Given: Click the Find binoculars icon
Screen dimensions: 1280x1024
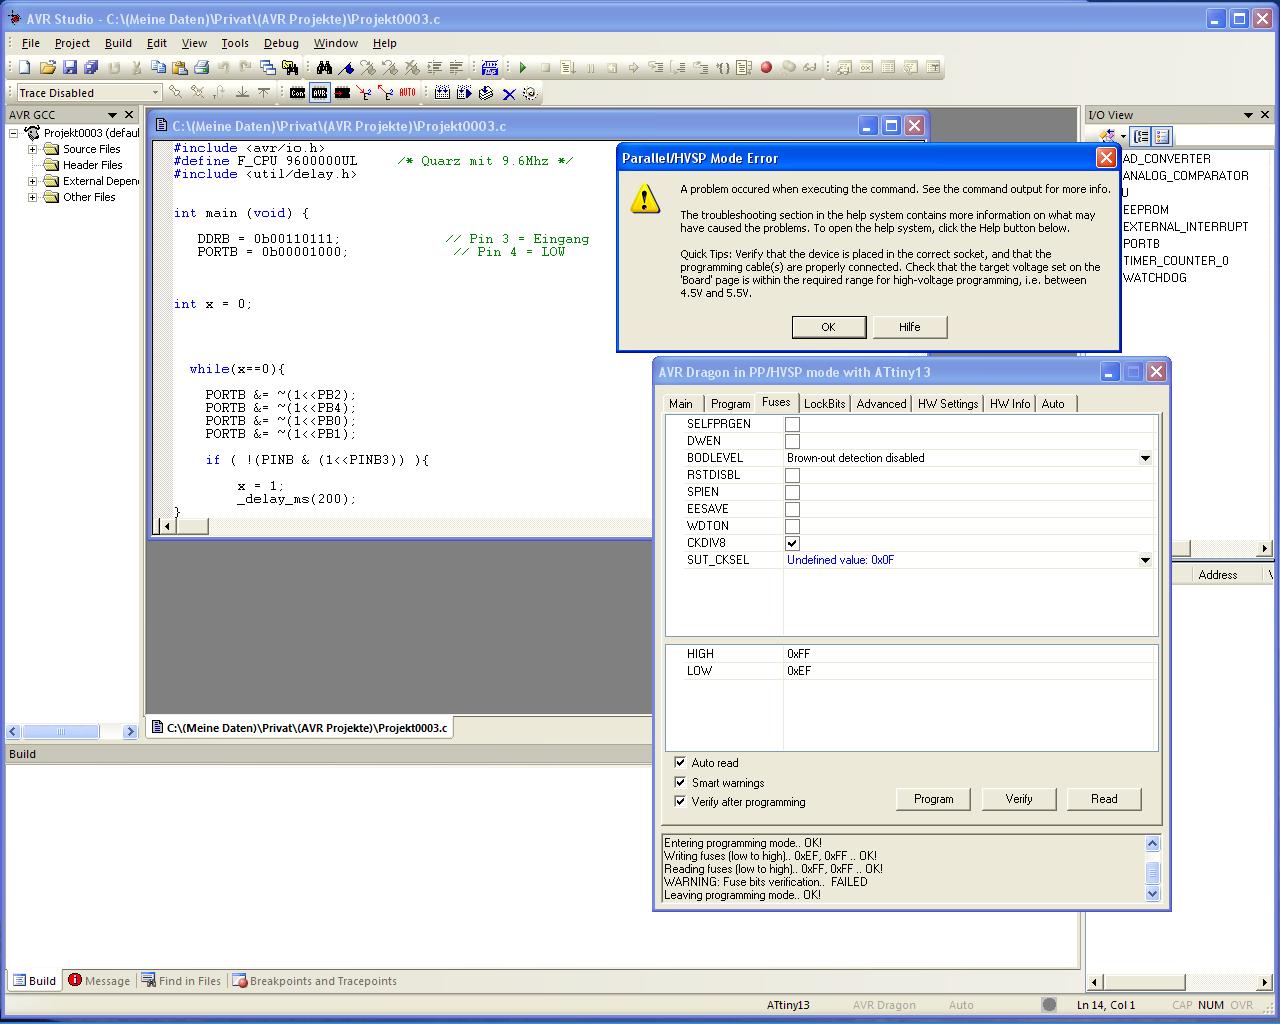Looking at the screenshot, I should tap(324, 67).
